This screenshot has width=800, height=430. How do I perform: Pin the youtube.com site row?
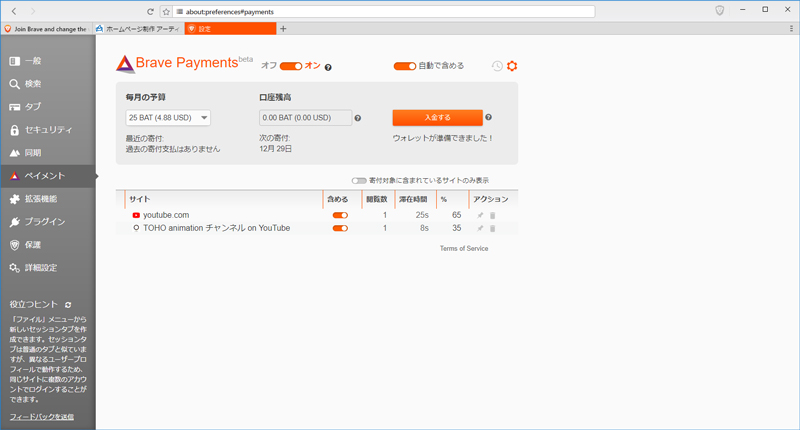click(x=480, y=215)
